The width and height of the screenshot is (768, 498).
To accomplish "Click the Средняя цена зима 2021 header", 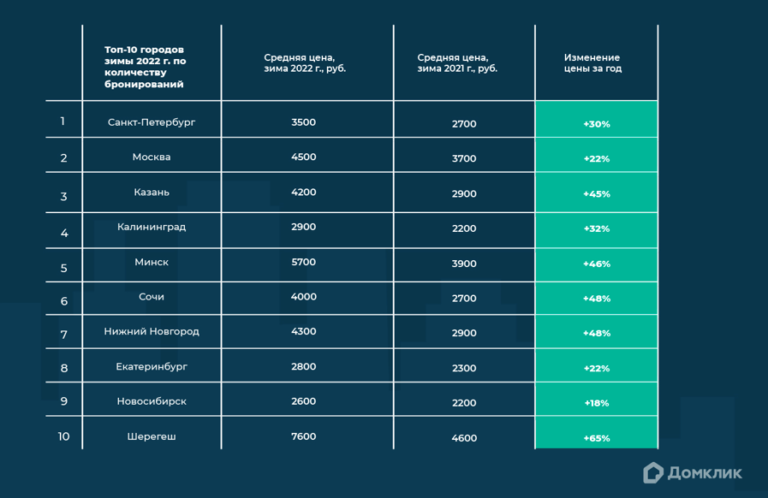I will coord(464,64).
